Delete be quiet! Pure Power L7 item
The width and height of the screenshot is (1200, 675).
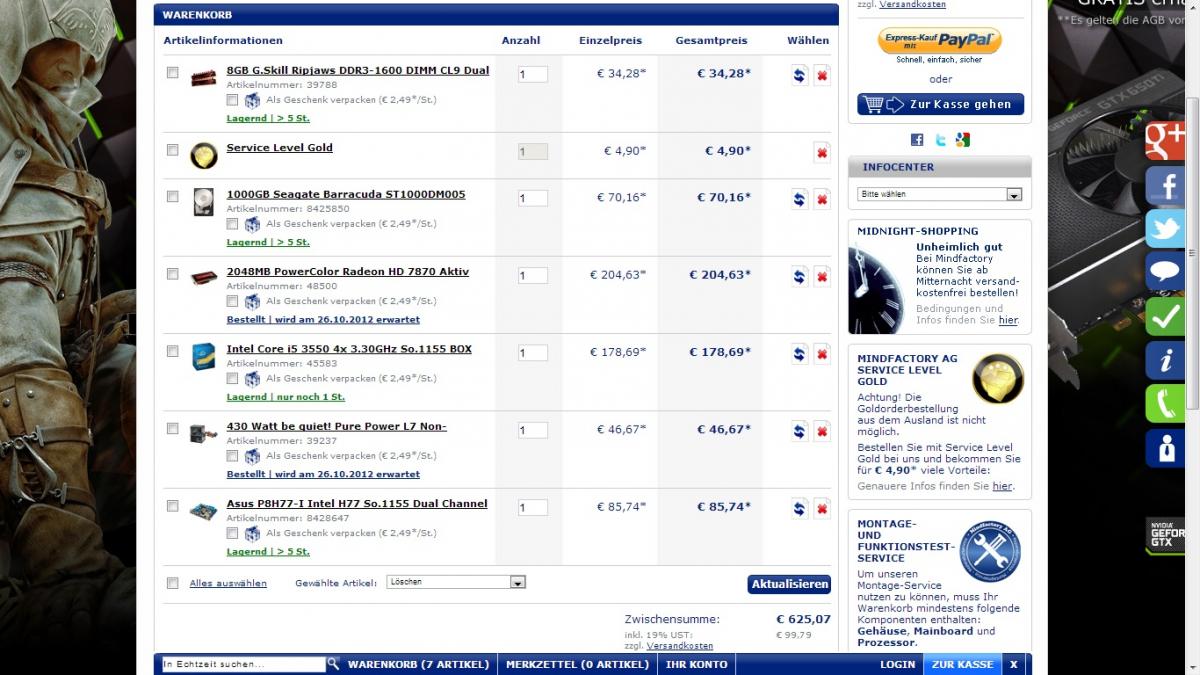click(x=822, y=431)
